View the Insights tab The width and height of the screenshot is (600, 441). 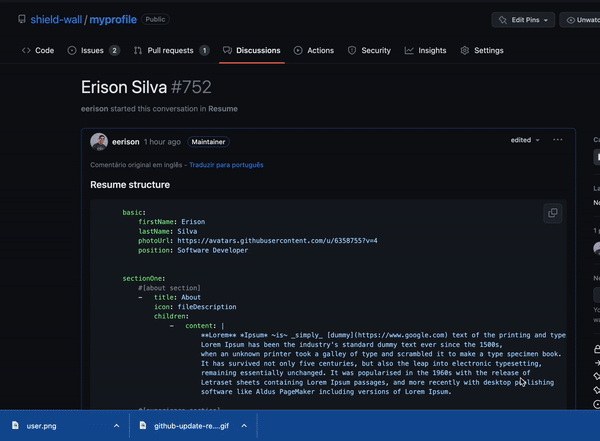(x=425, y=50)
